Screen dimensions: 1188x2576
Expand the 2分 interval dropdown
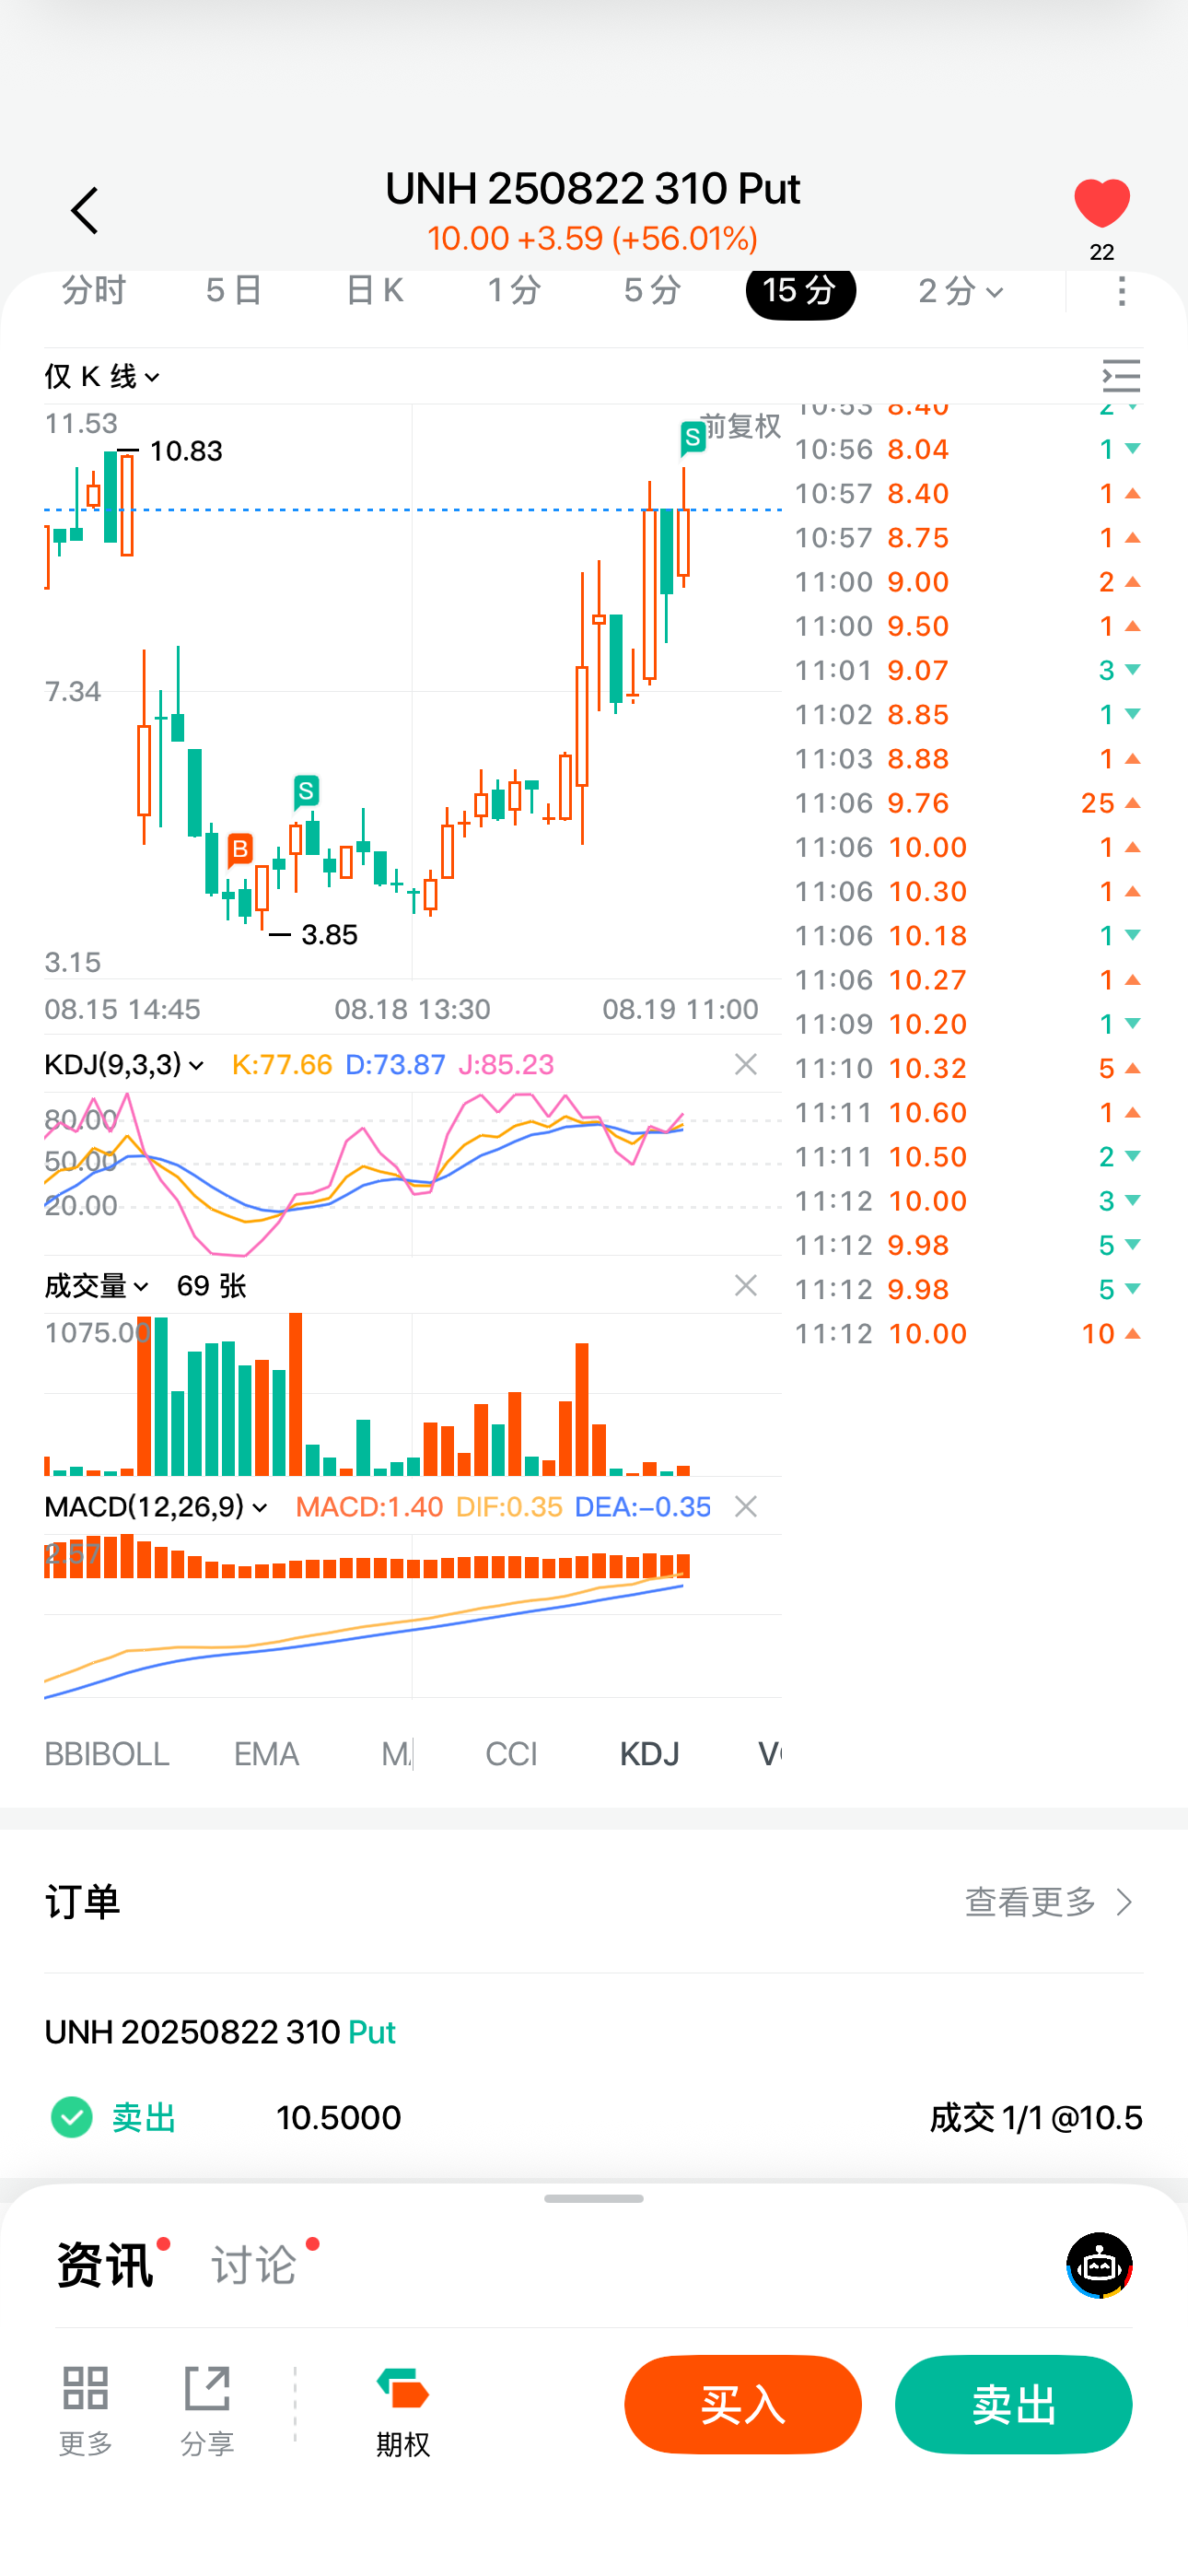click(x=960, y=291)
